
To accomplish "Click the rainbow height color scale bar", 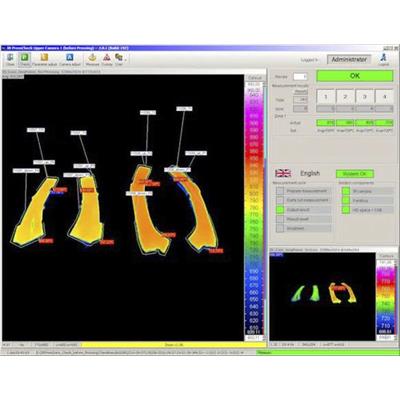I will [254, 208].
